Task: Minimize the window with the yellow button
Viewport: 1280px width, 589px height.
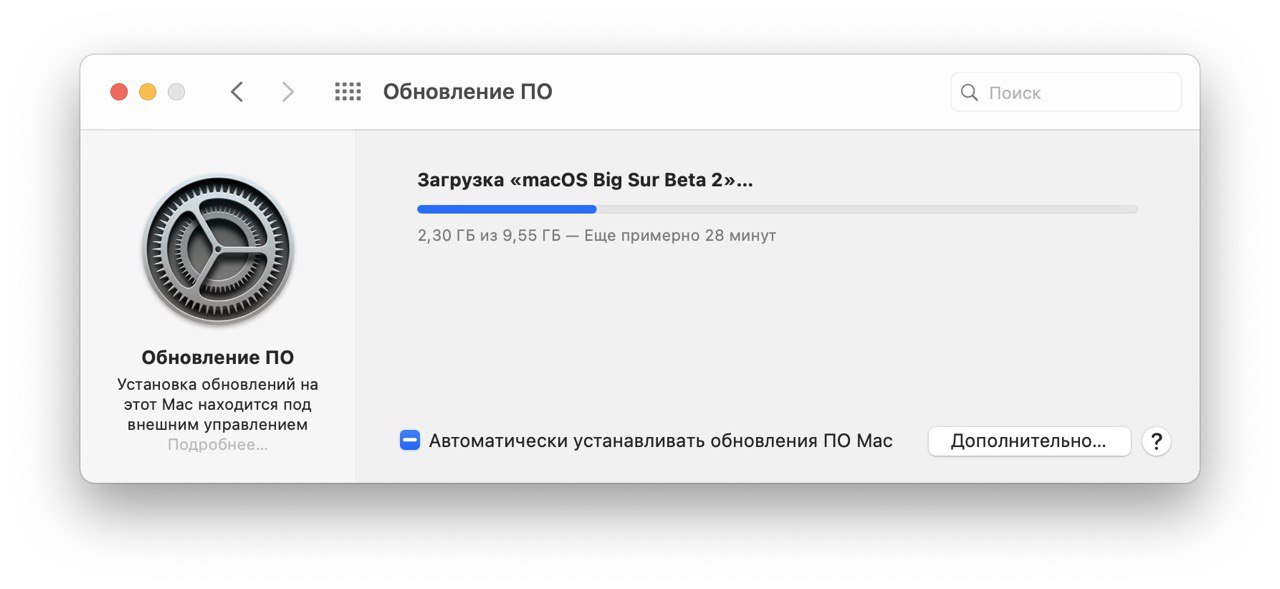Action: click(148, 92)
